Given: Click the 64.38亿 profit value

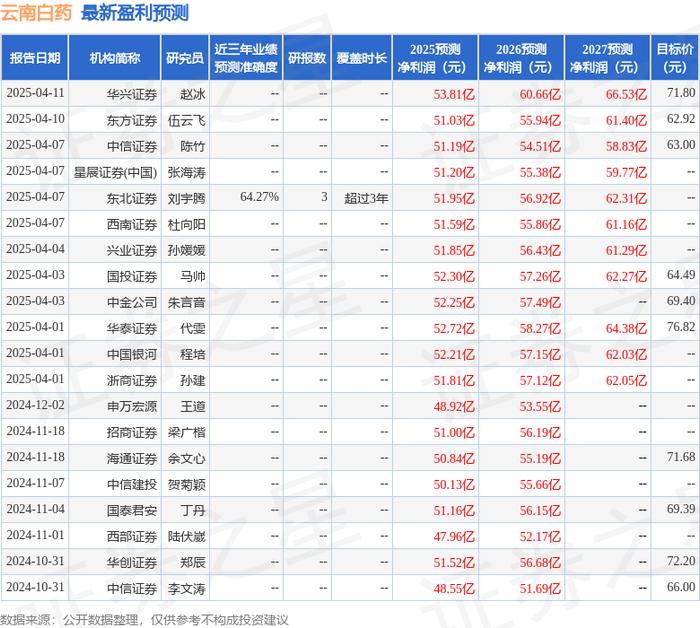Looking at the screenshot, I should (626, 328).
